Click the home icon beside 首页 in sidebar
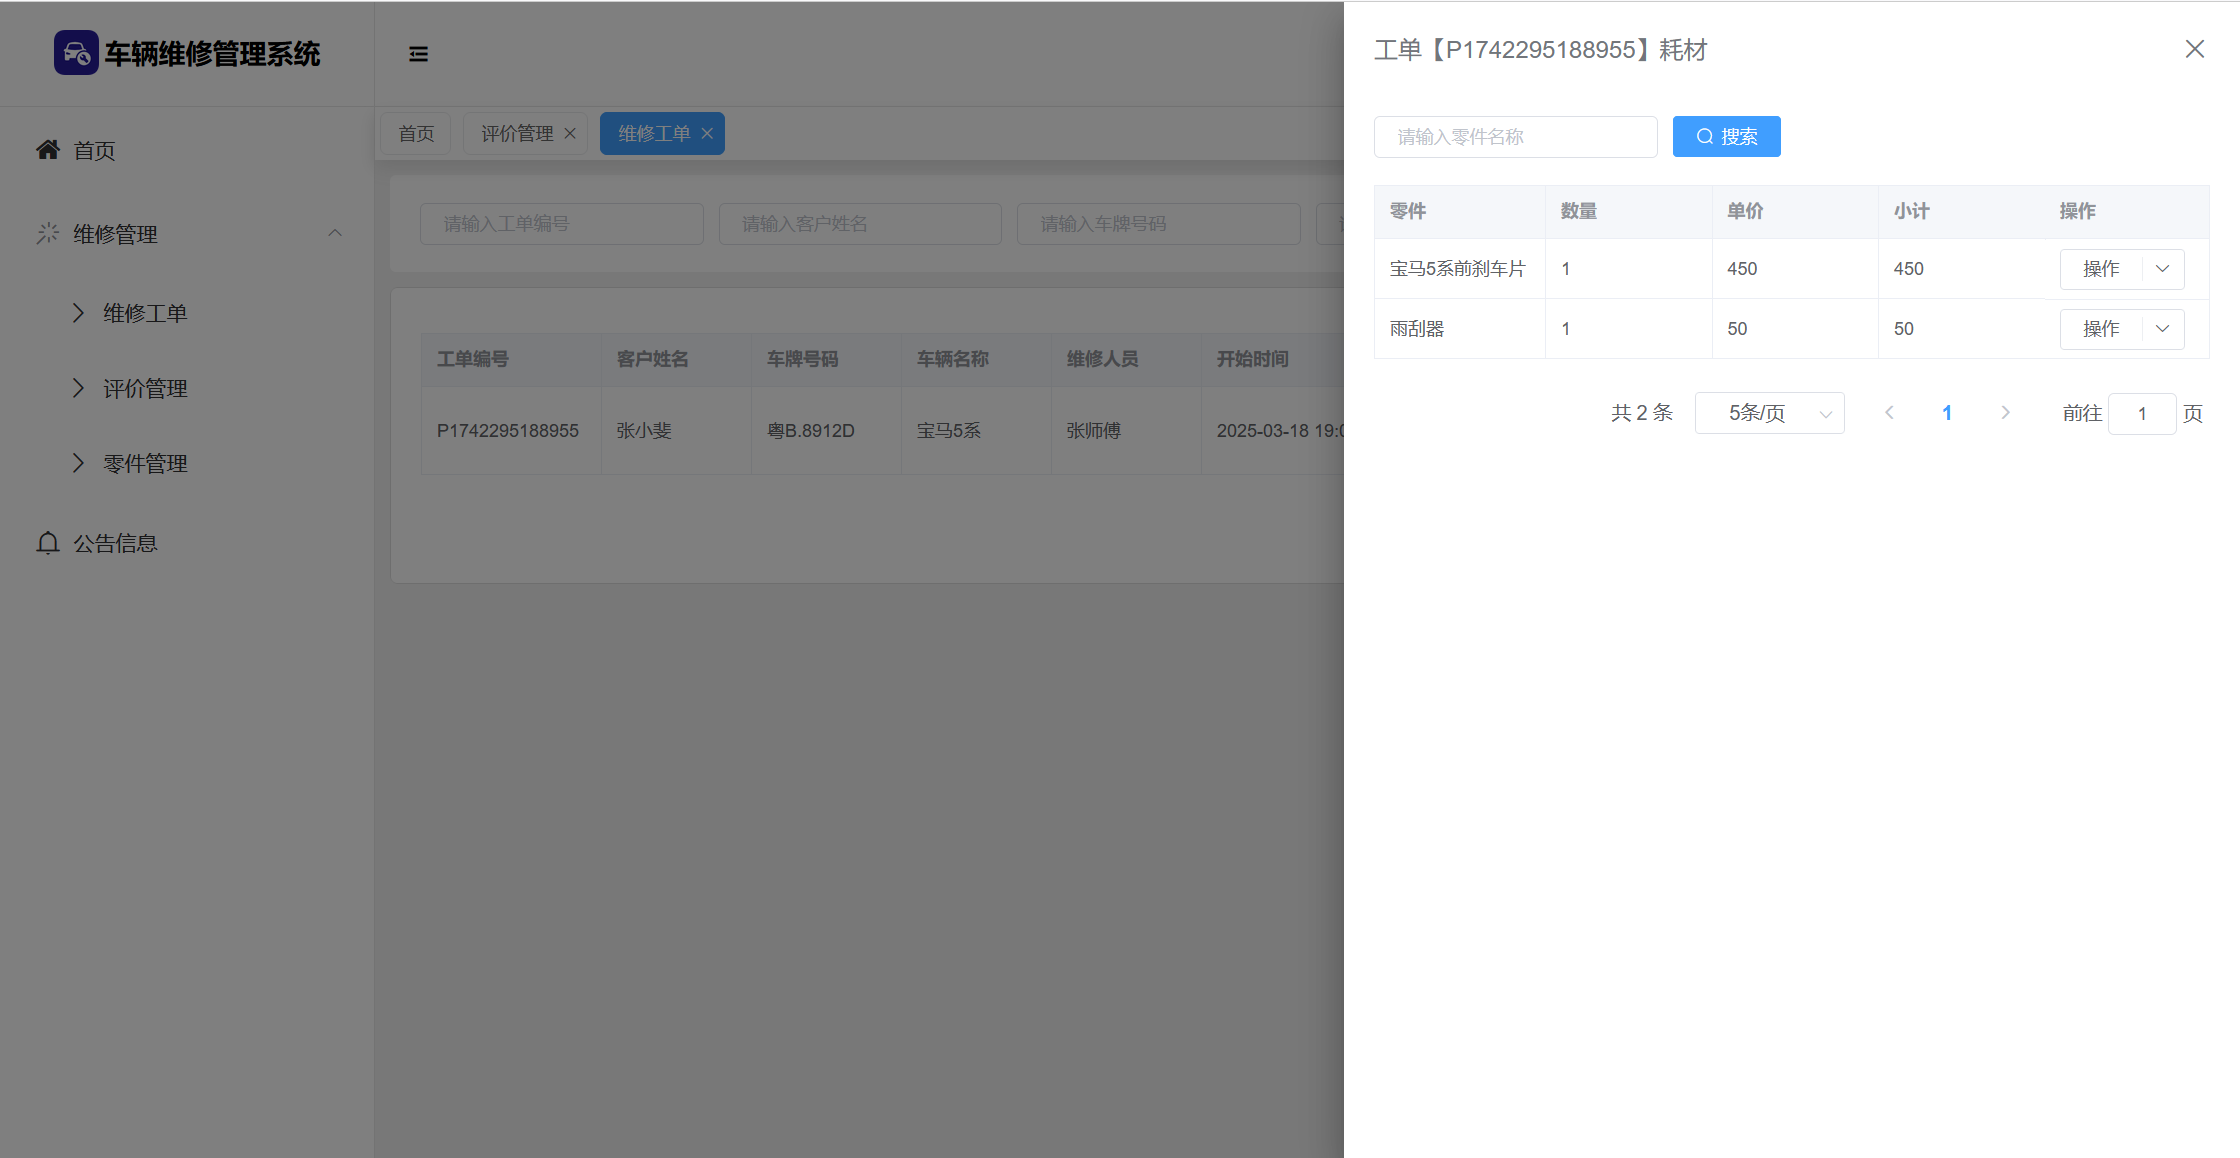2240x1158 pixels. click(x=48, y=150)
